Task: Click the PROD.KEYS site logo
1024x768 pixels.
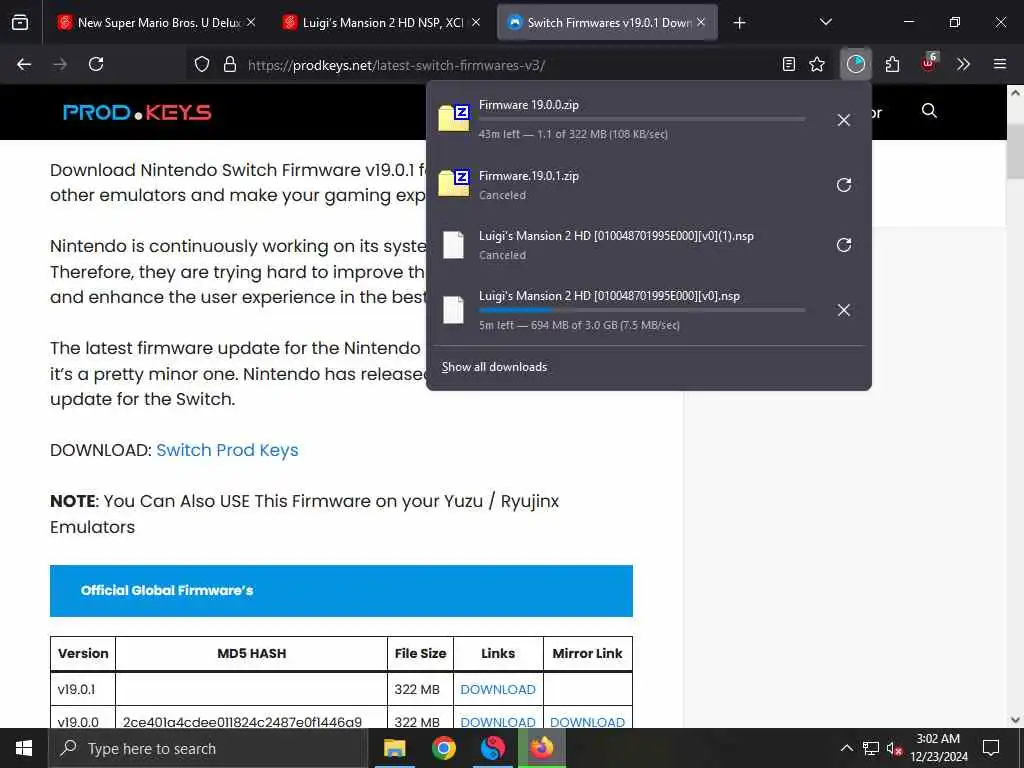Action: [137, 112]
